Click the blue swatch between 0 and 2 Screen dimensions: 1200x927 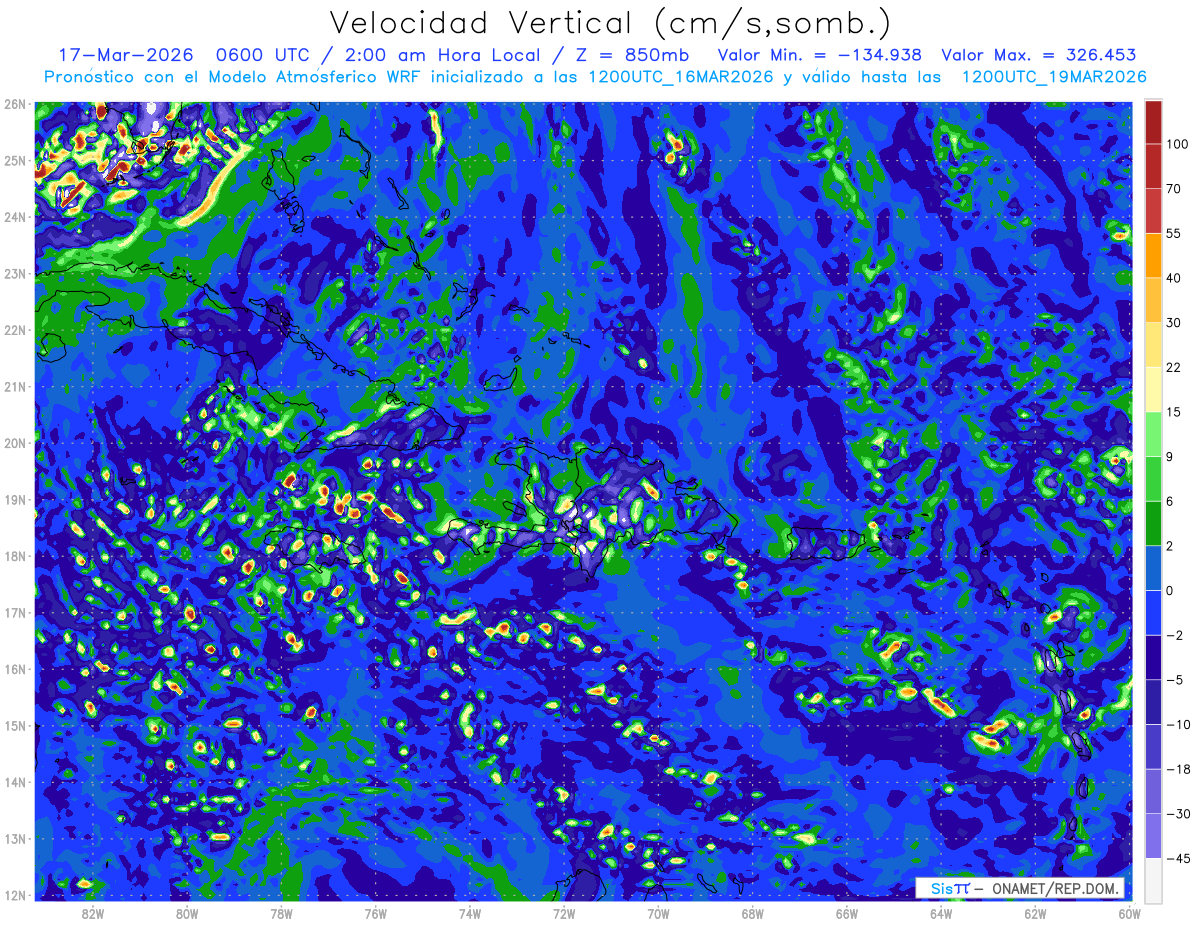pos(1153,568)
